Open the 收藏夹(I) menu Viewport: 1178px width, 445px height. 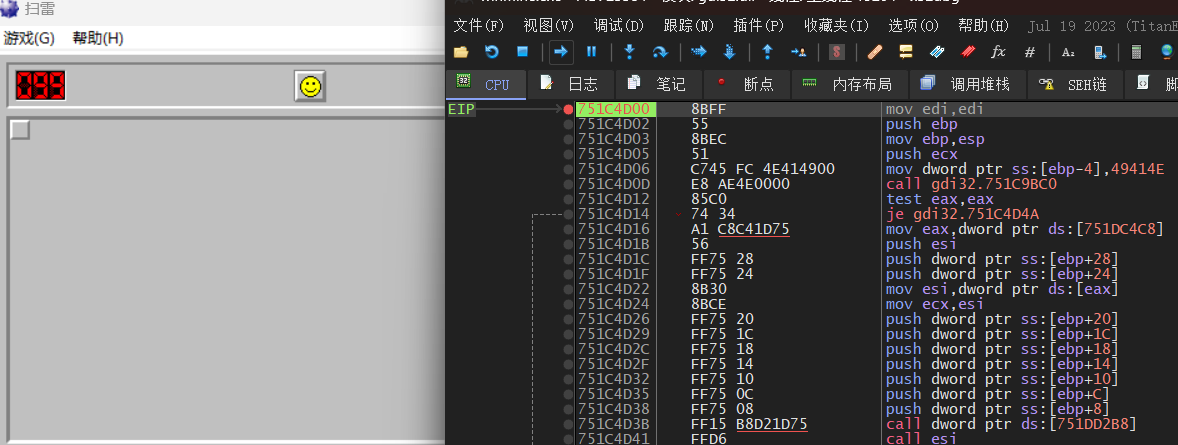[x=836, y=26]
